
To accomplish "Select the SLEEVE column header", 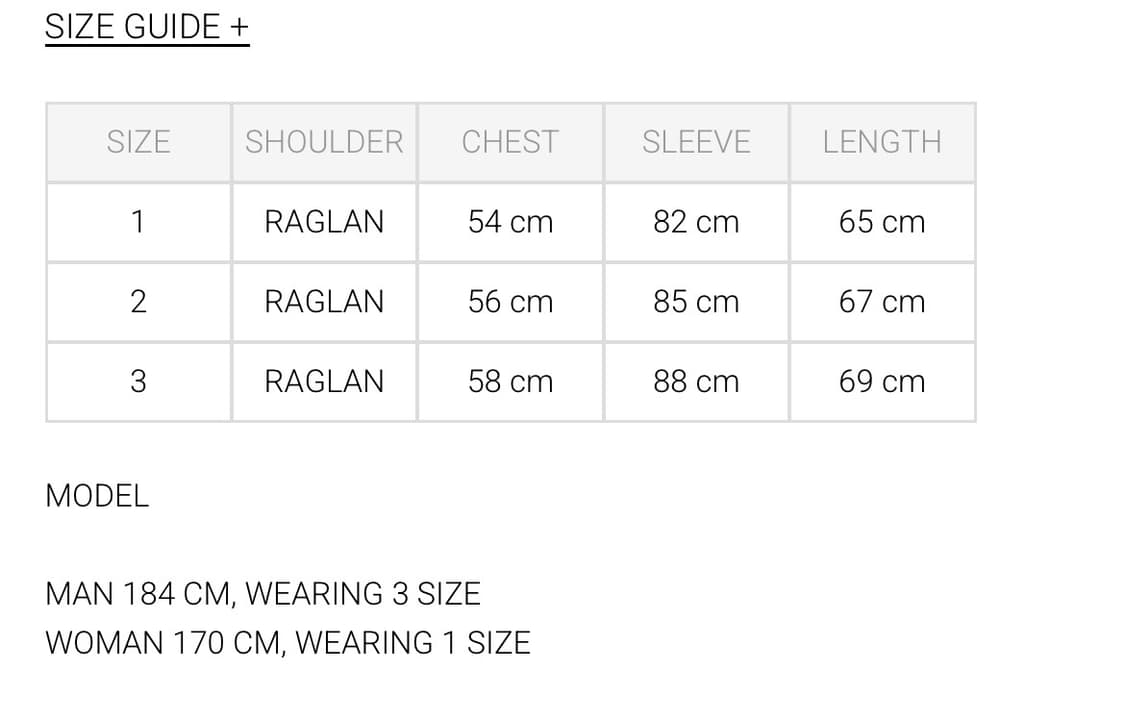I will (x=696, y=142).
